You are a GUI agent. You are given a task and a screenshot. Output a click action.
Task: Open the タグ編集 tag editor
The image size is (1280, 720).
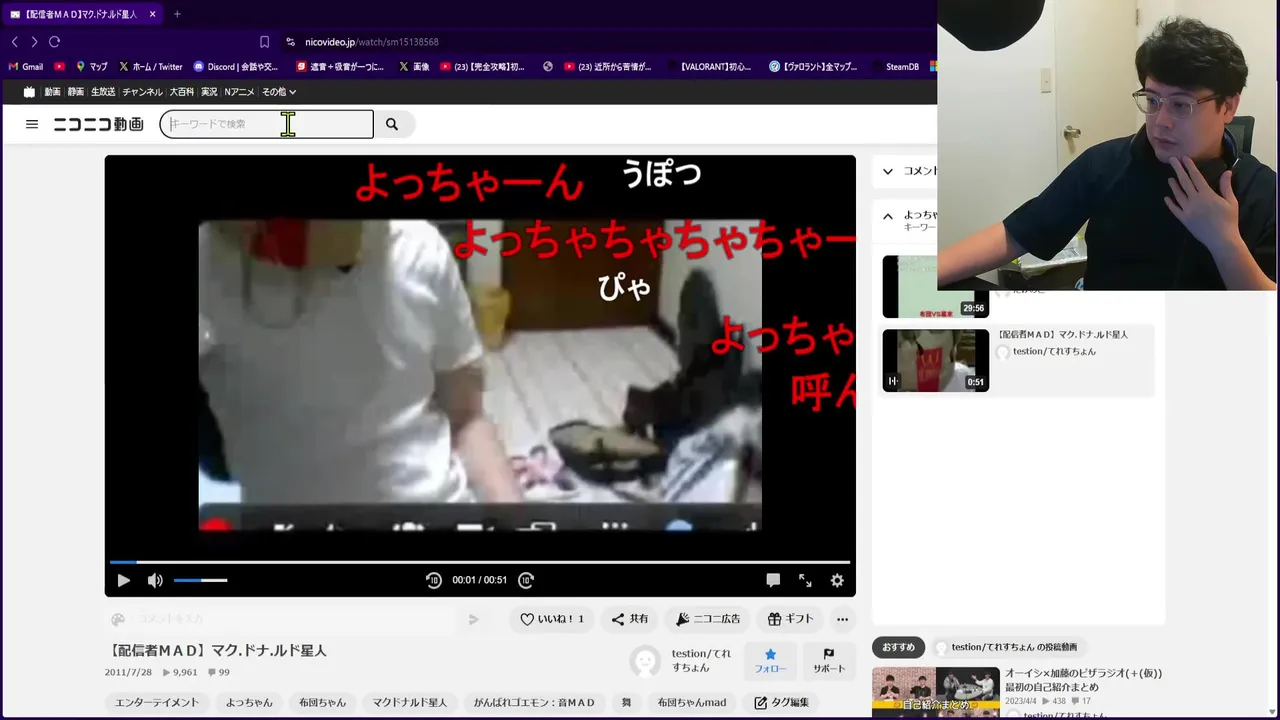[x=782, y=702]
